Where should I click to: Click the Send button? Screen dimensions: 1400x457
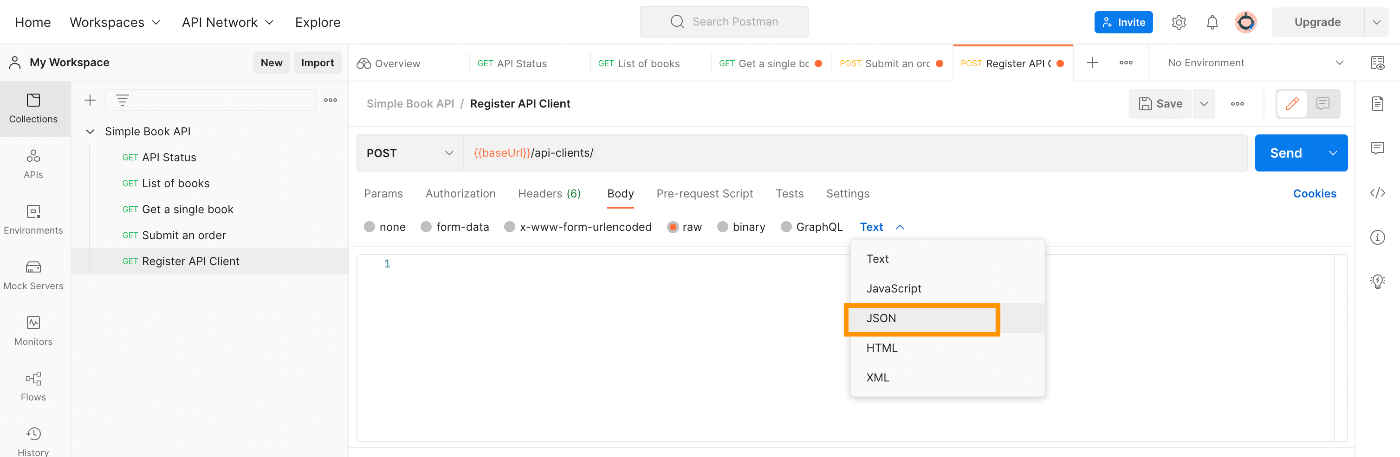point(1286,153)
